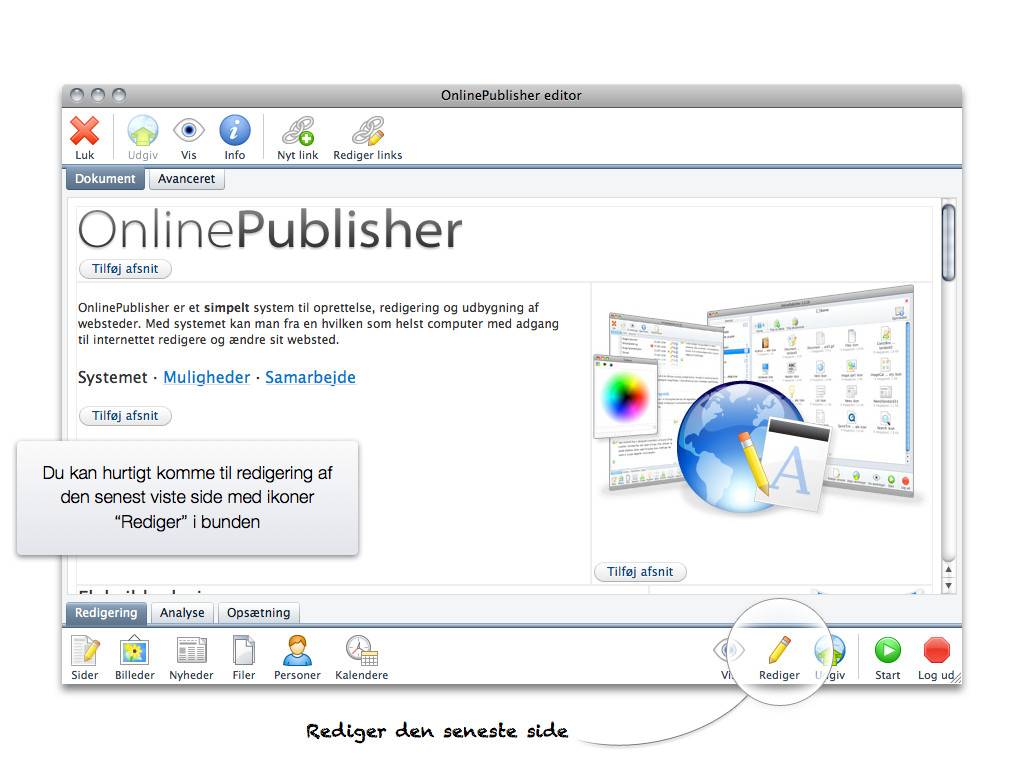Open the Billeder images section
1024x768 pixels.
[135, 652]
